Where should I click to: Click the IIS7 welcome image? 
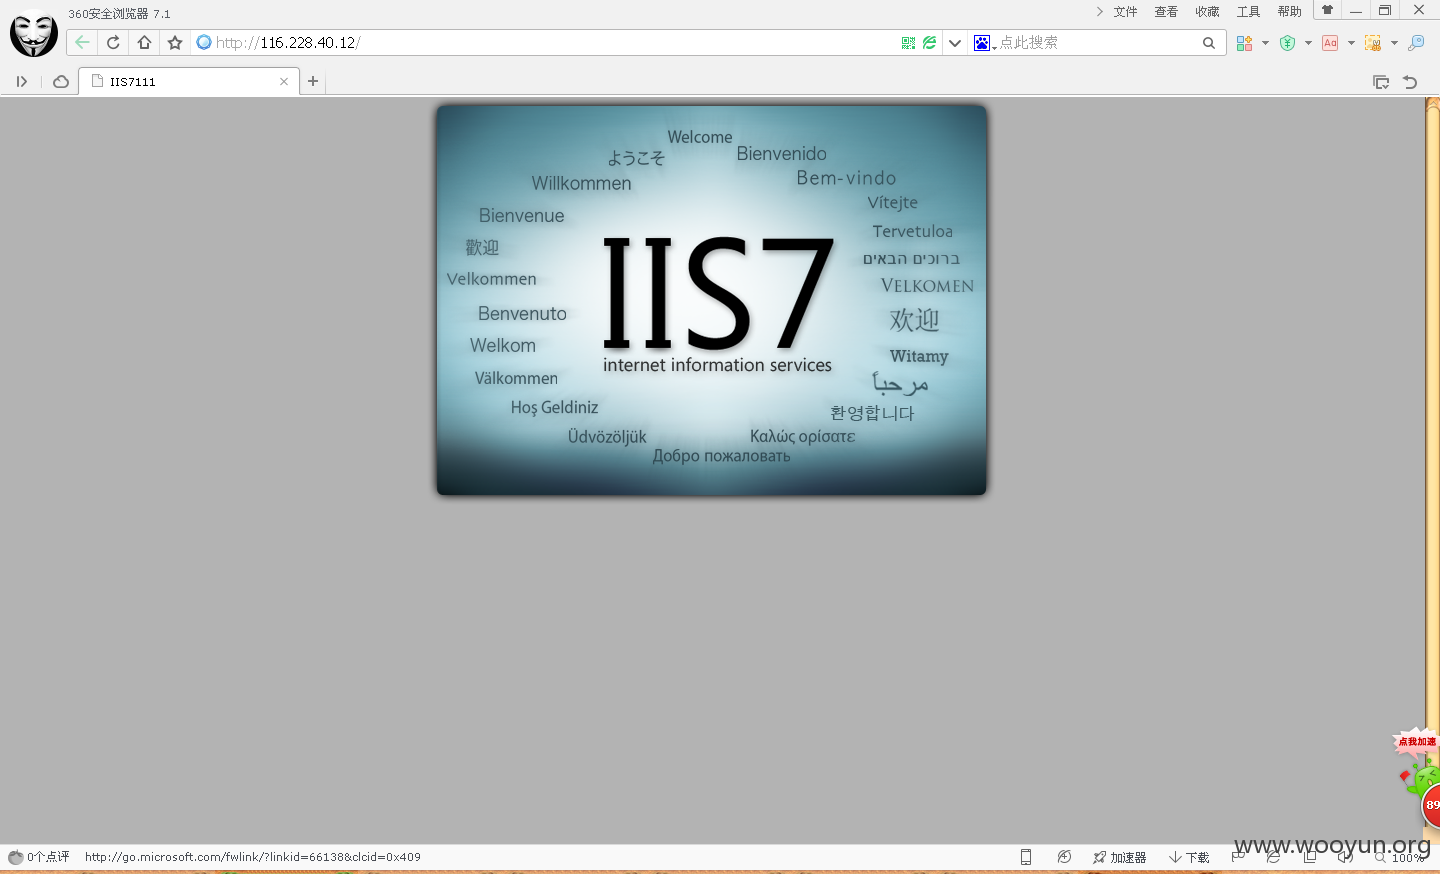pyautogui.click(x=711, y=300)
